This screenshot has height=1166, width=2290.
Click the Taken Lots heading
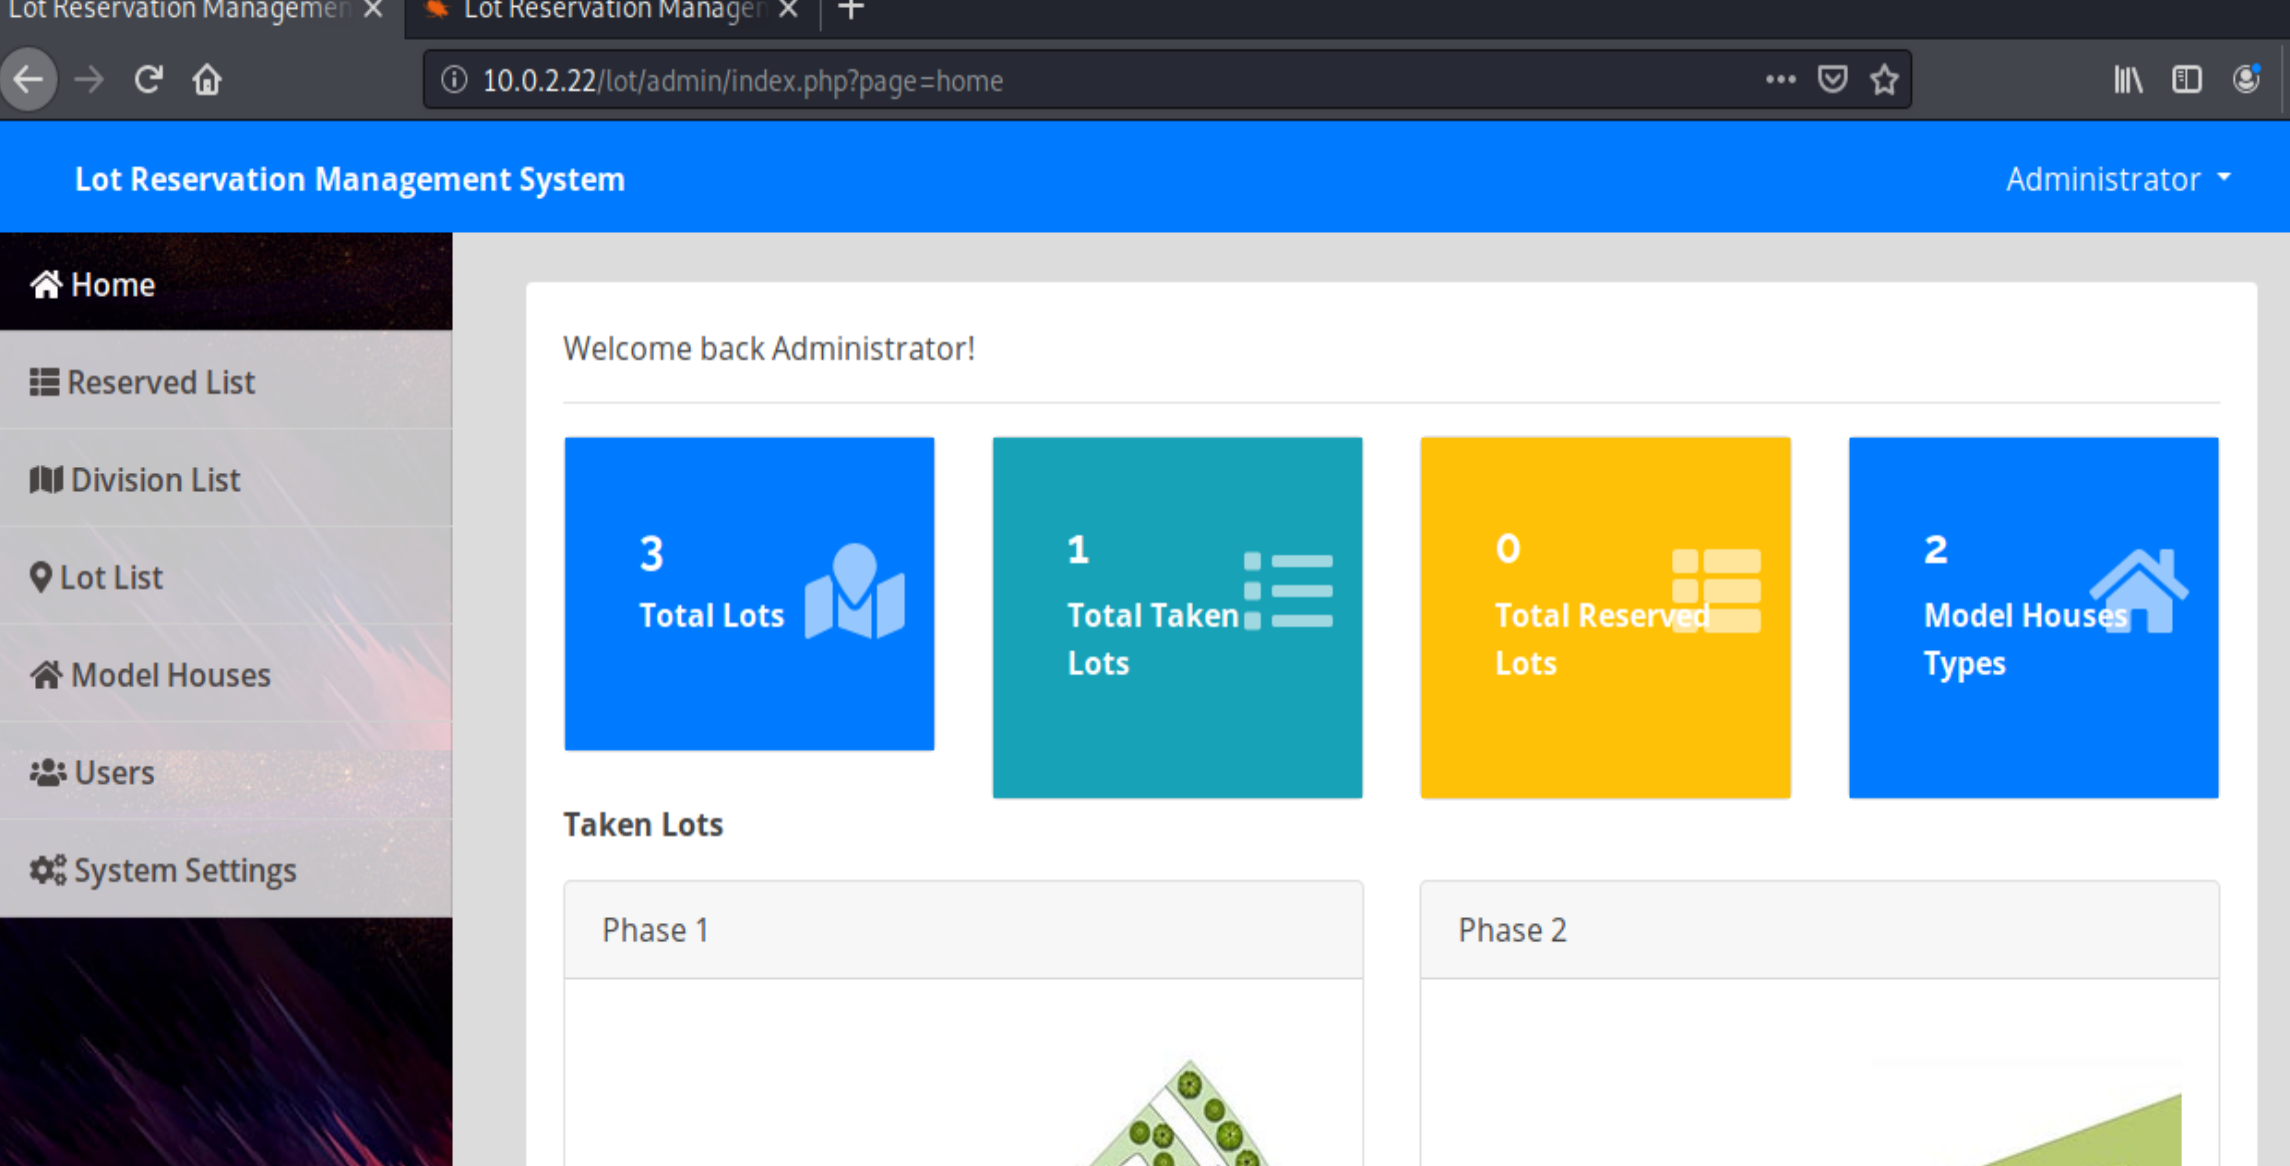point(643,824)
